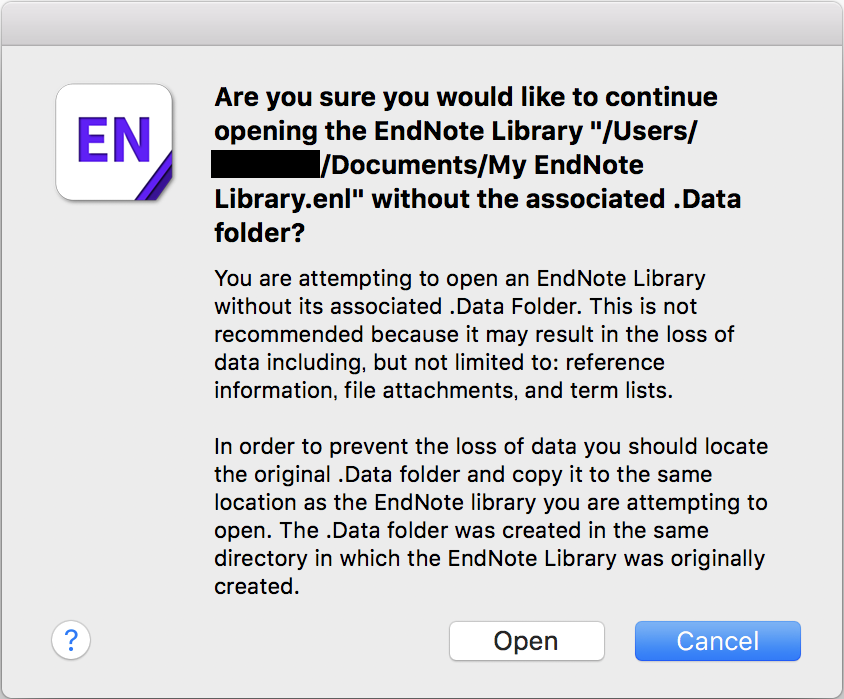Click the 'file attachments' text
Viewport: 844px width, 699px height.
tap(428, 390)
